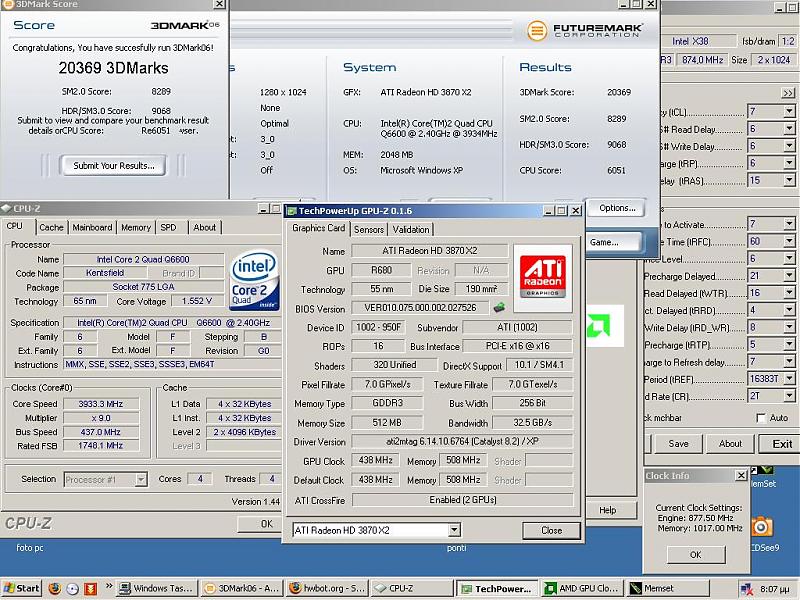Open the About tab in CPU-Z

click(x=205, y=228)
